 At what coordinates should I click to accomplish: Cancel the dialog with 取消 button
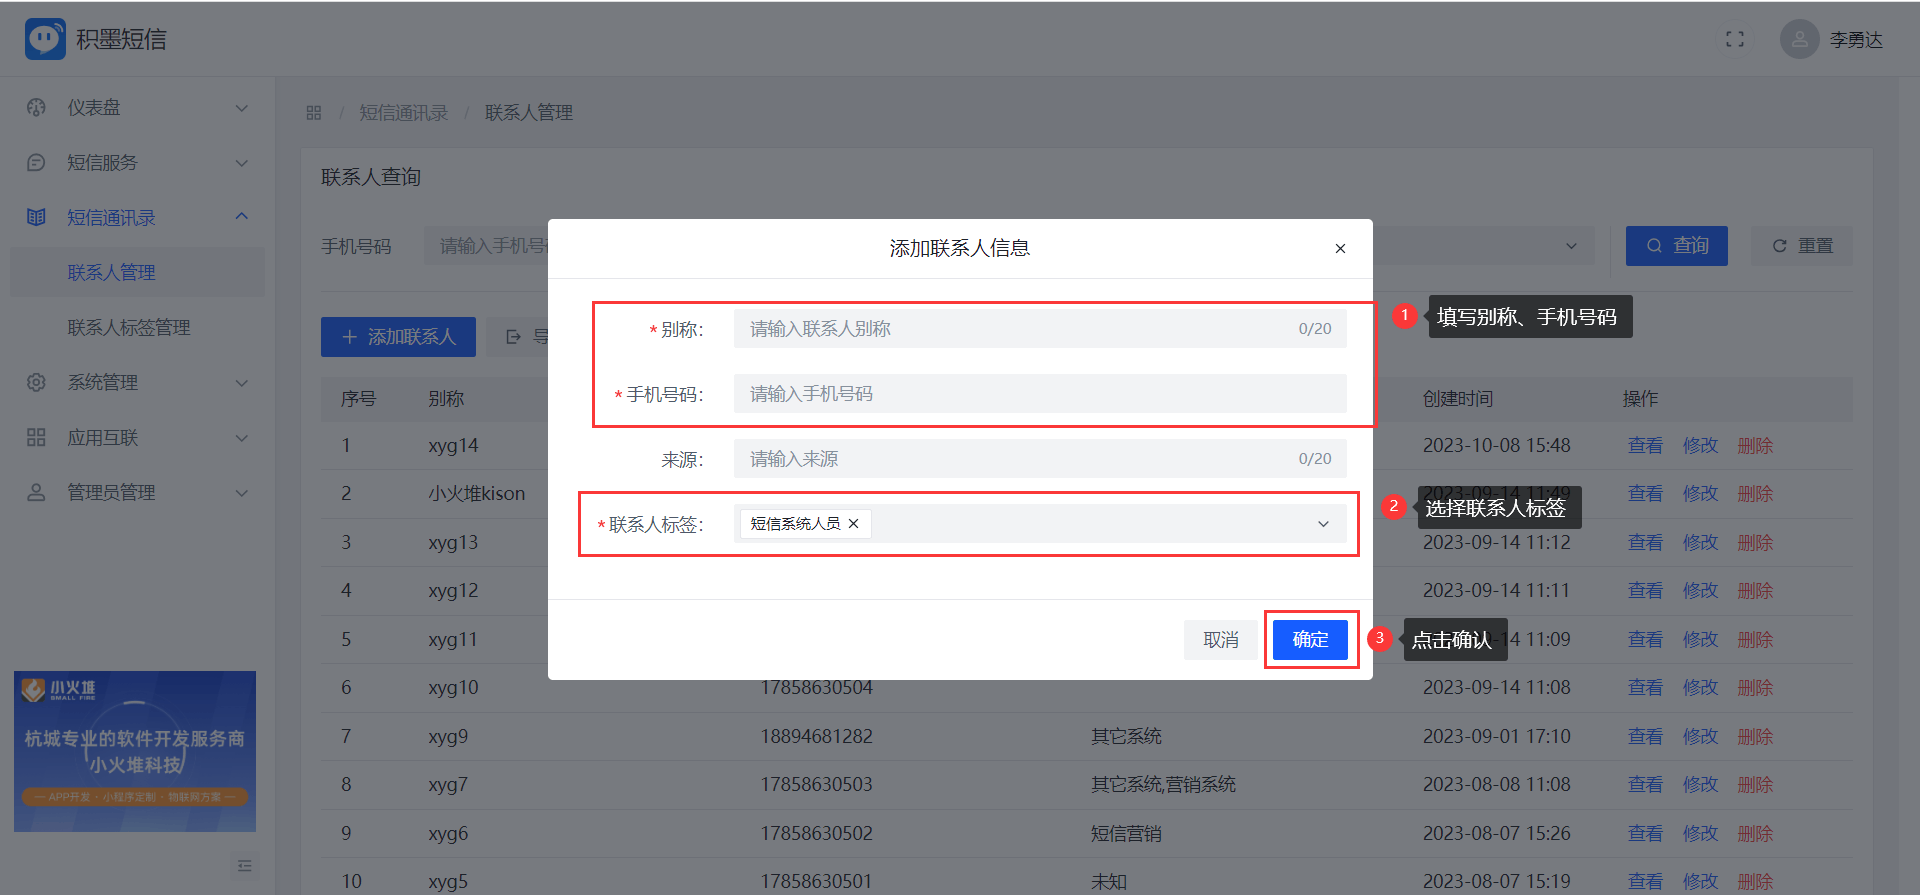(1220, 639)
